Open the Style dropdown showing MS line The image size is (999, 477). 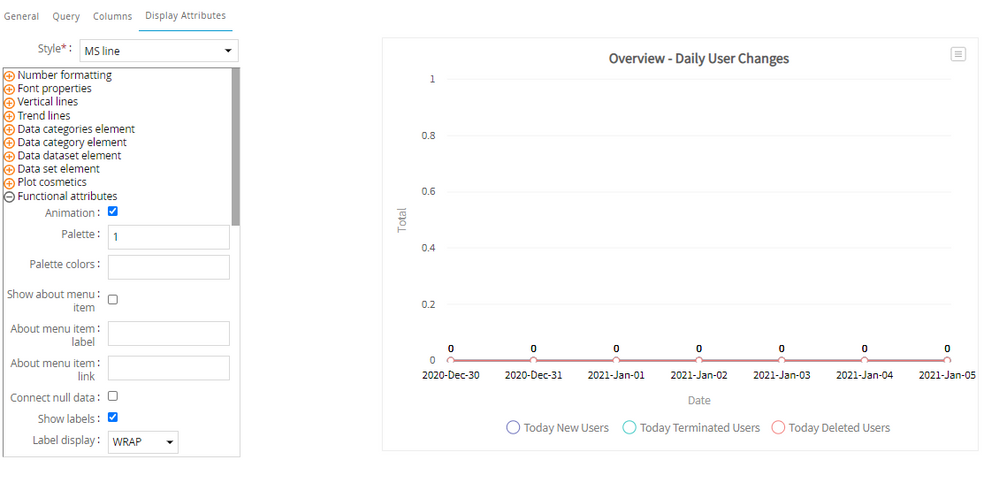point(158,50)
